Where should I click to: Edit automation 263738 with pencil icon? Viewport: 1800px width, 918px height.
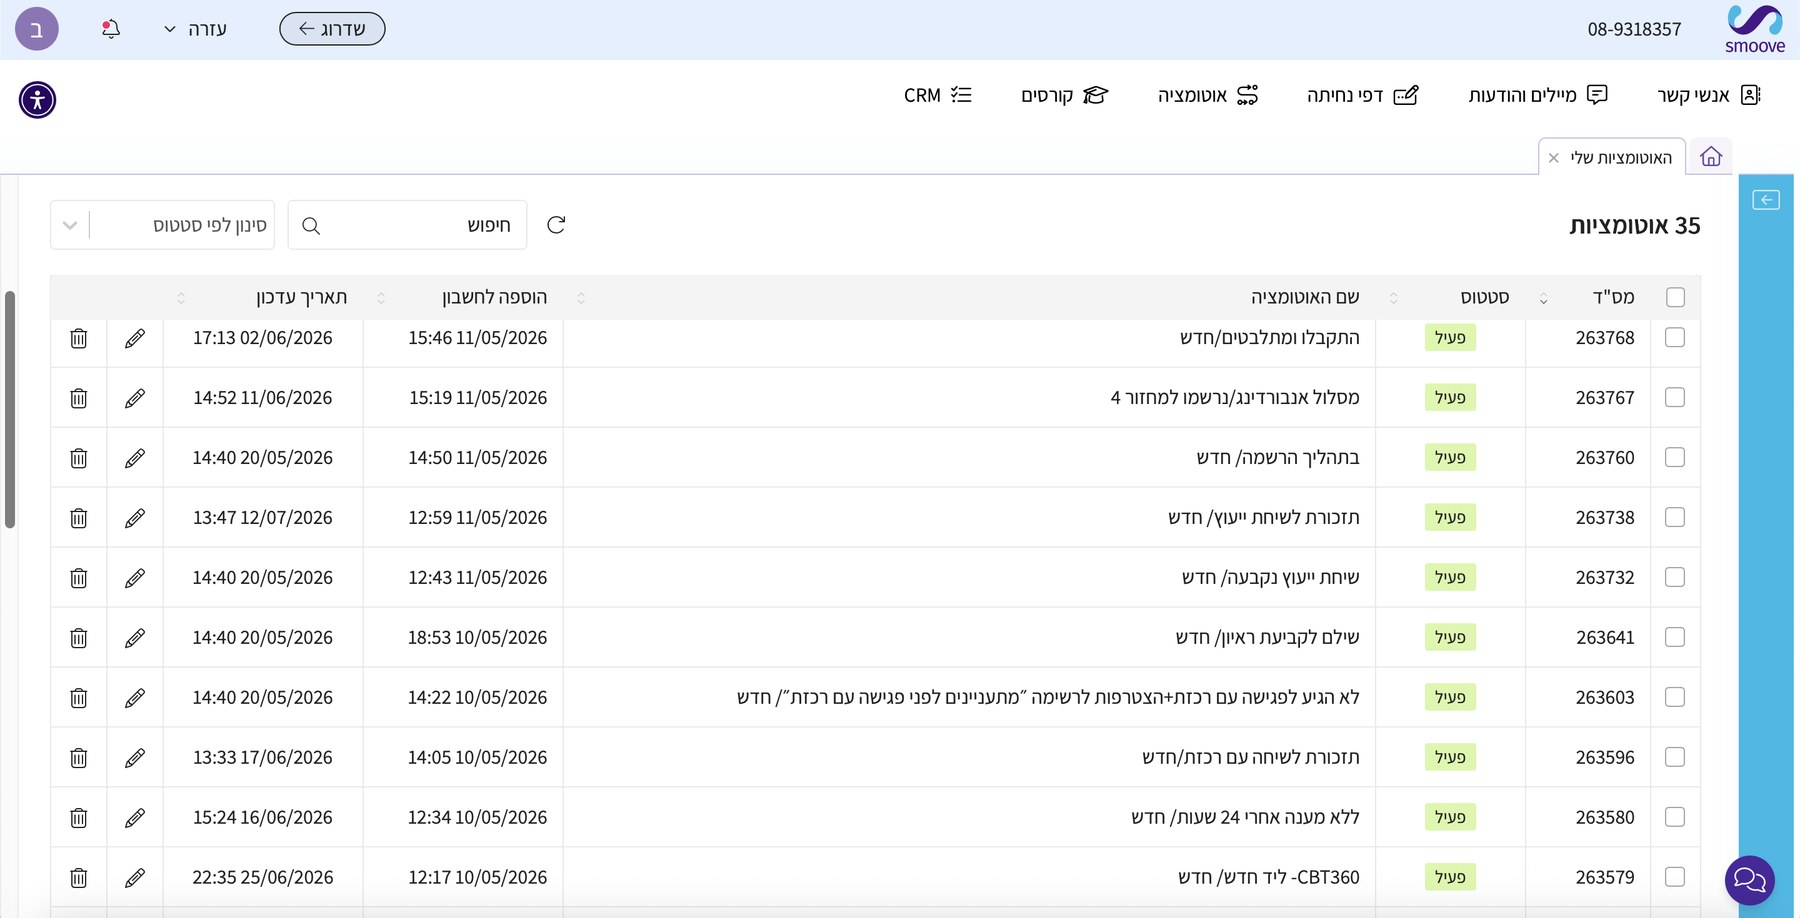click(135, 518)
